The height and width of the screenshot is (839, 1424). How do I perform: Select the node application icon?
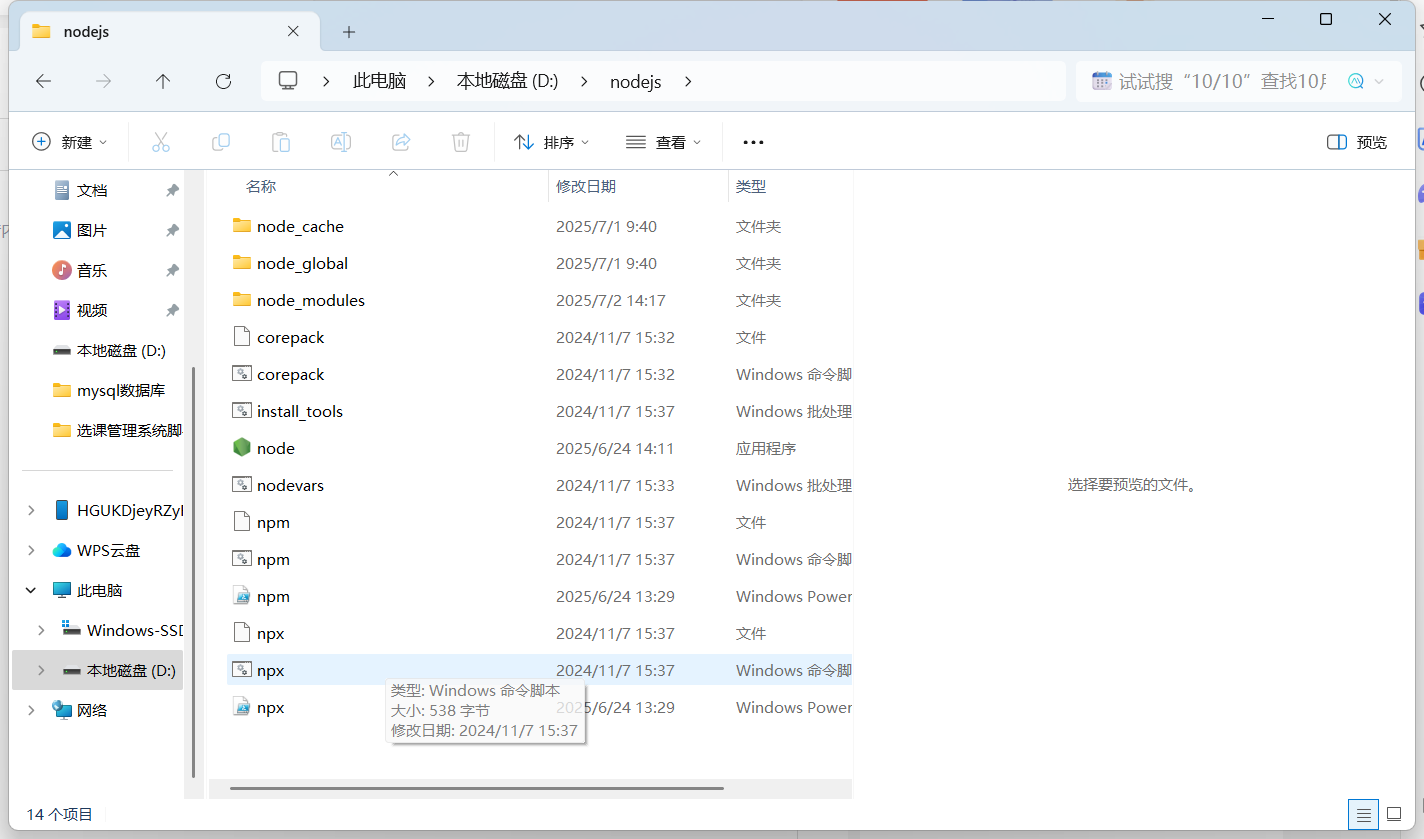click(241, 448)
